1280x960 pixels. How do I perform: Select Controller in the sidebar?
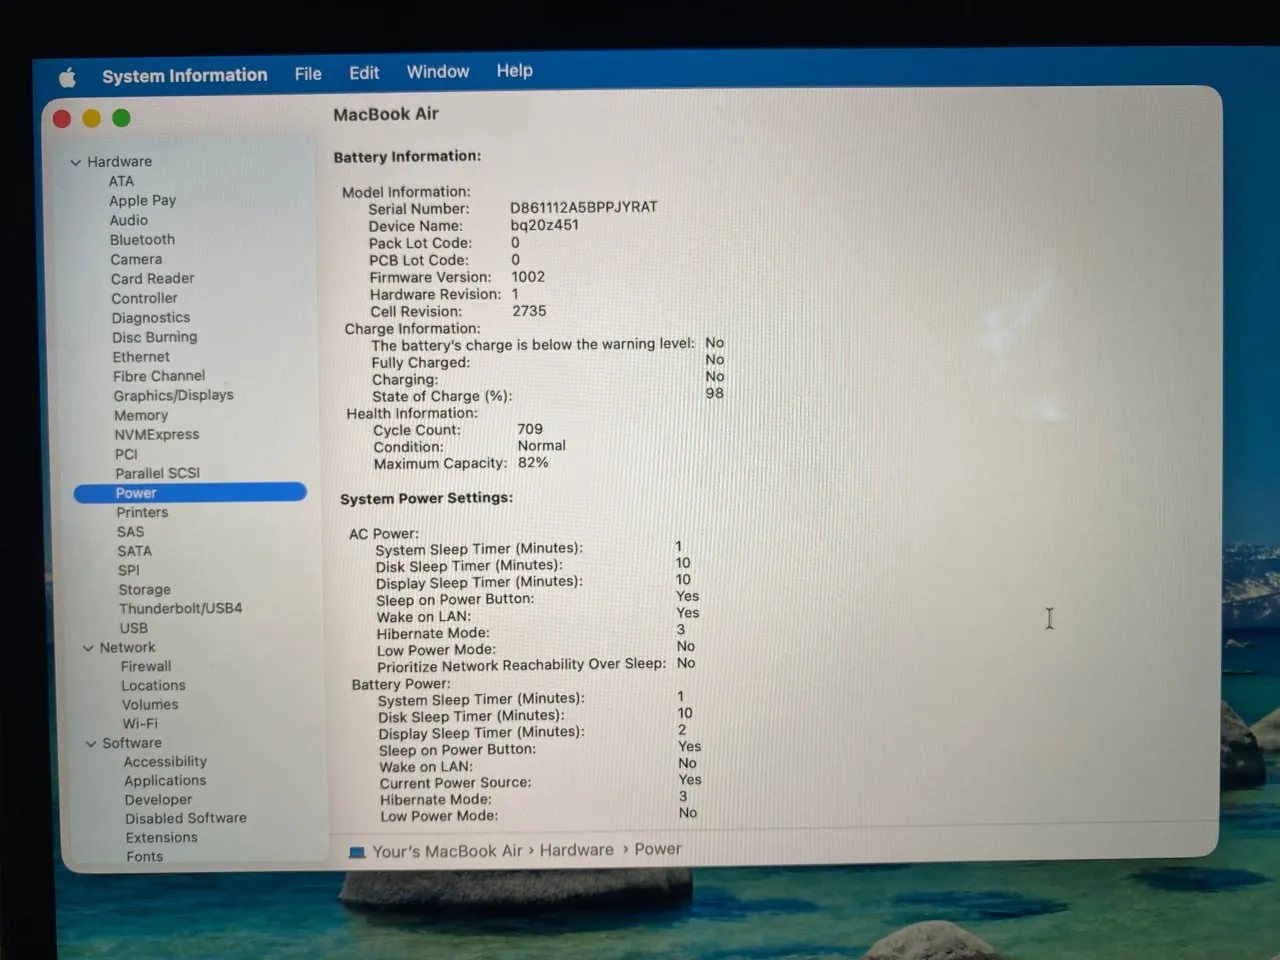(144, 298)
